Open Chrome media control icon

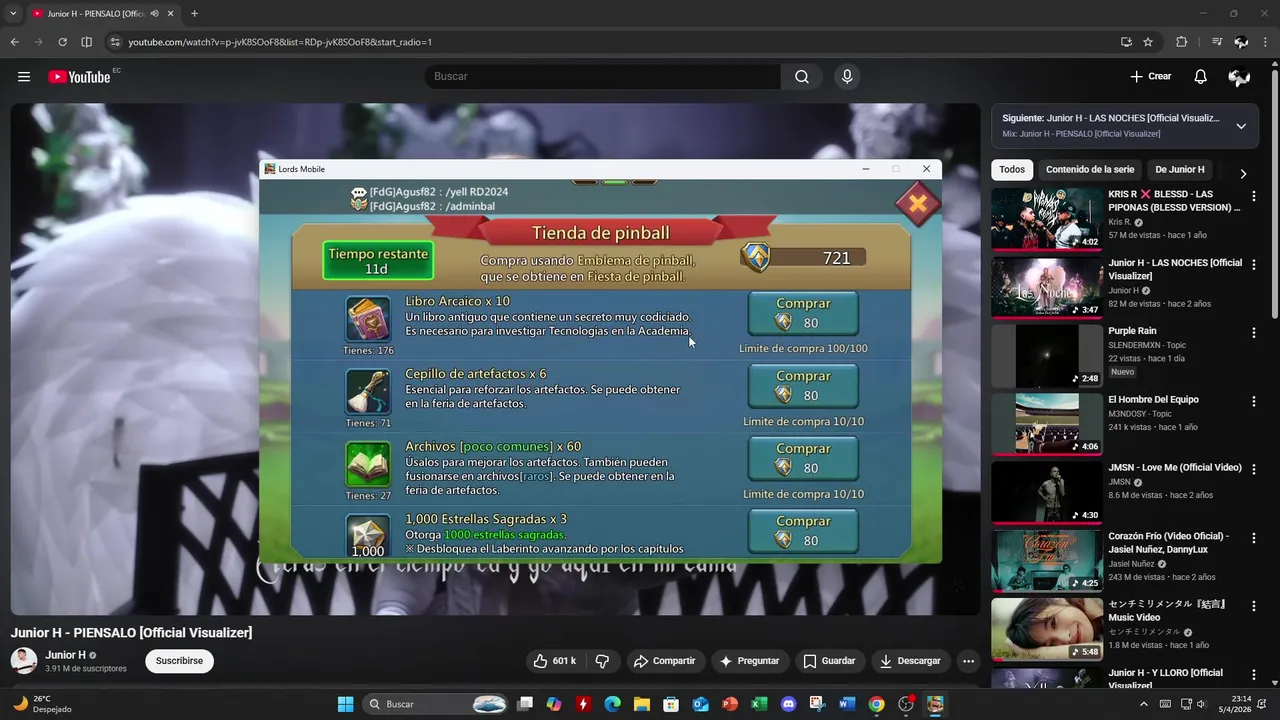pos(1217,42)
